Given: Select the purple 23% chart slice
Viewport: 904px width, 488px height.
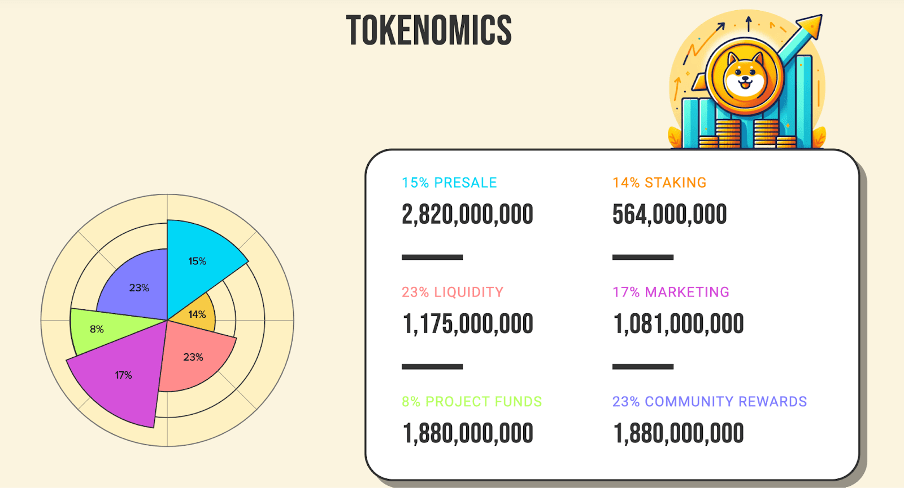Looking at the screenshot, I should click(137, 286).
